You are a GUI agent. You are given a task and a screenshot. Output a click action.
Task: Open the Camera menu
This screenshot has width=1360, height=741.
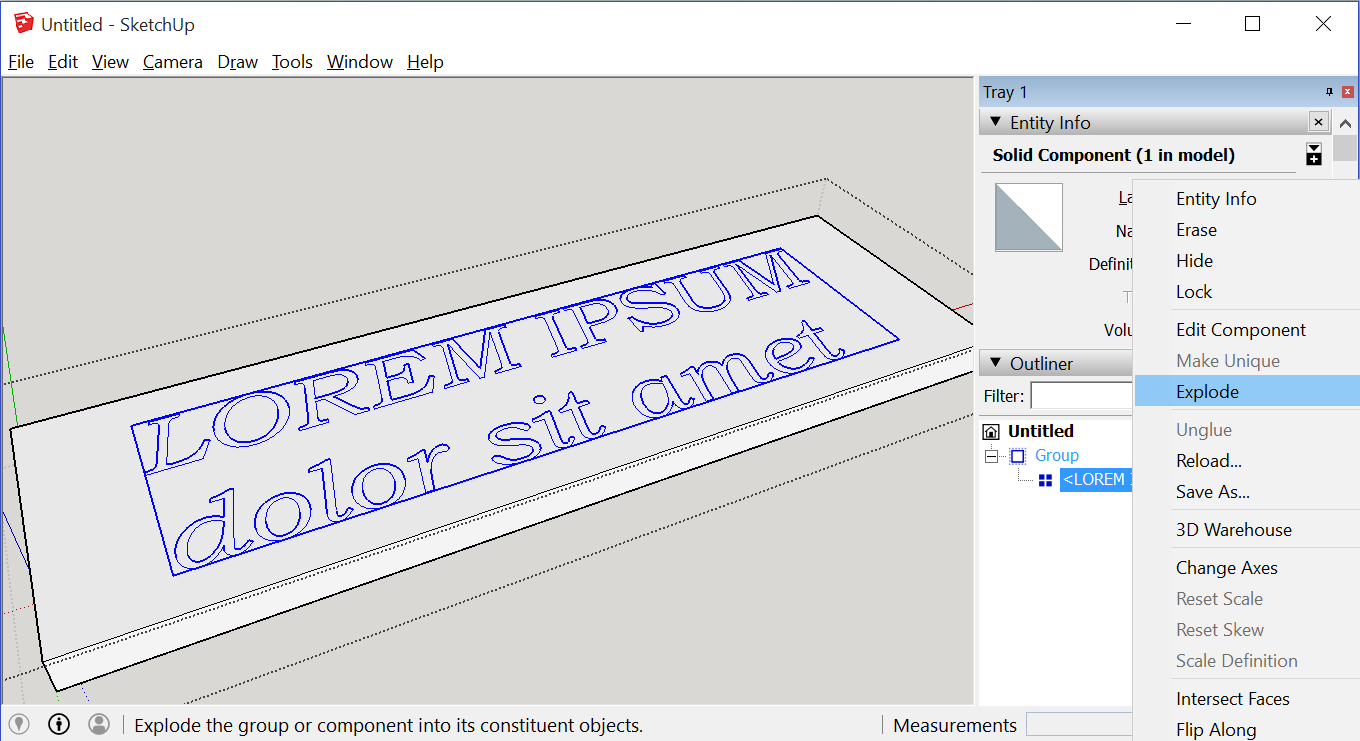coord(172,62)
